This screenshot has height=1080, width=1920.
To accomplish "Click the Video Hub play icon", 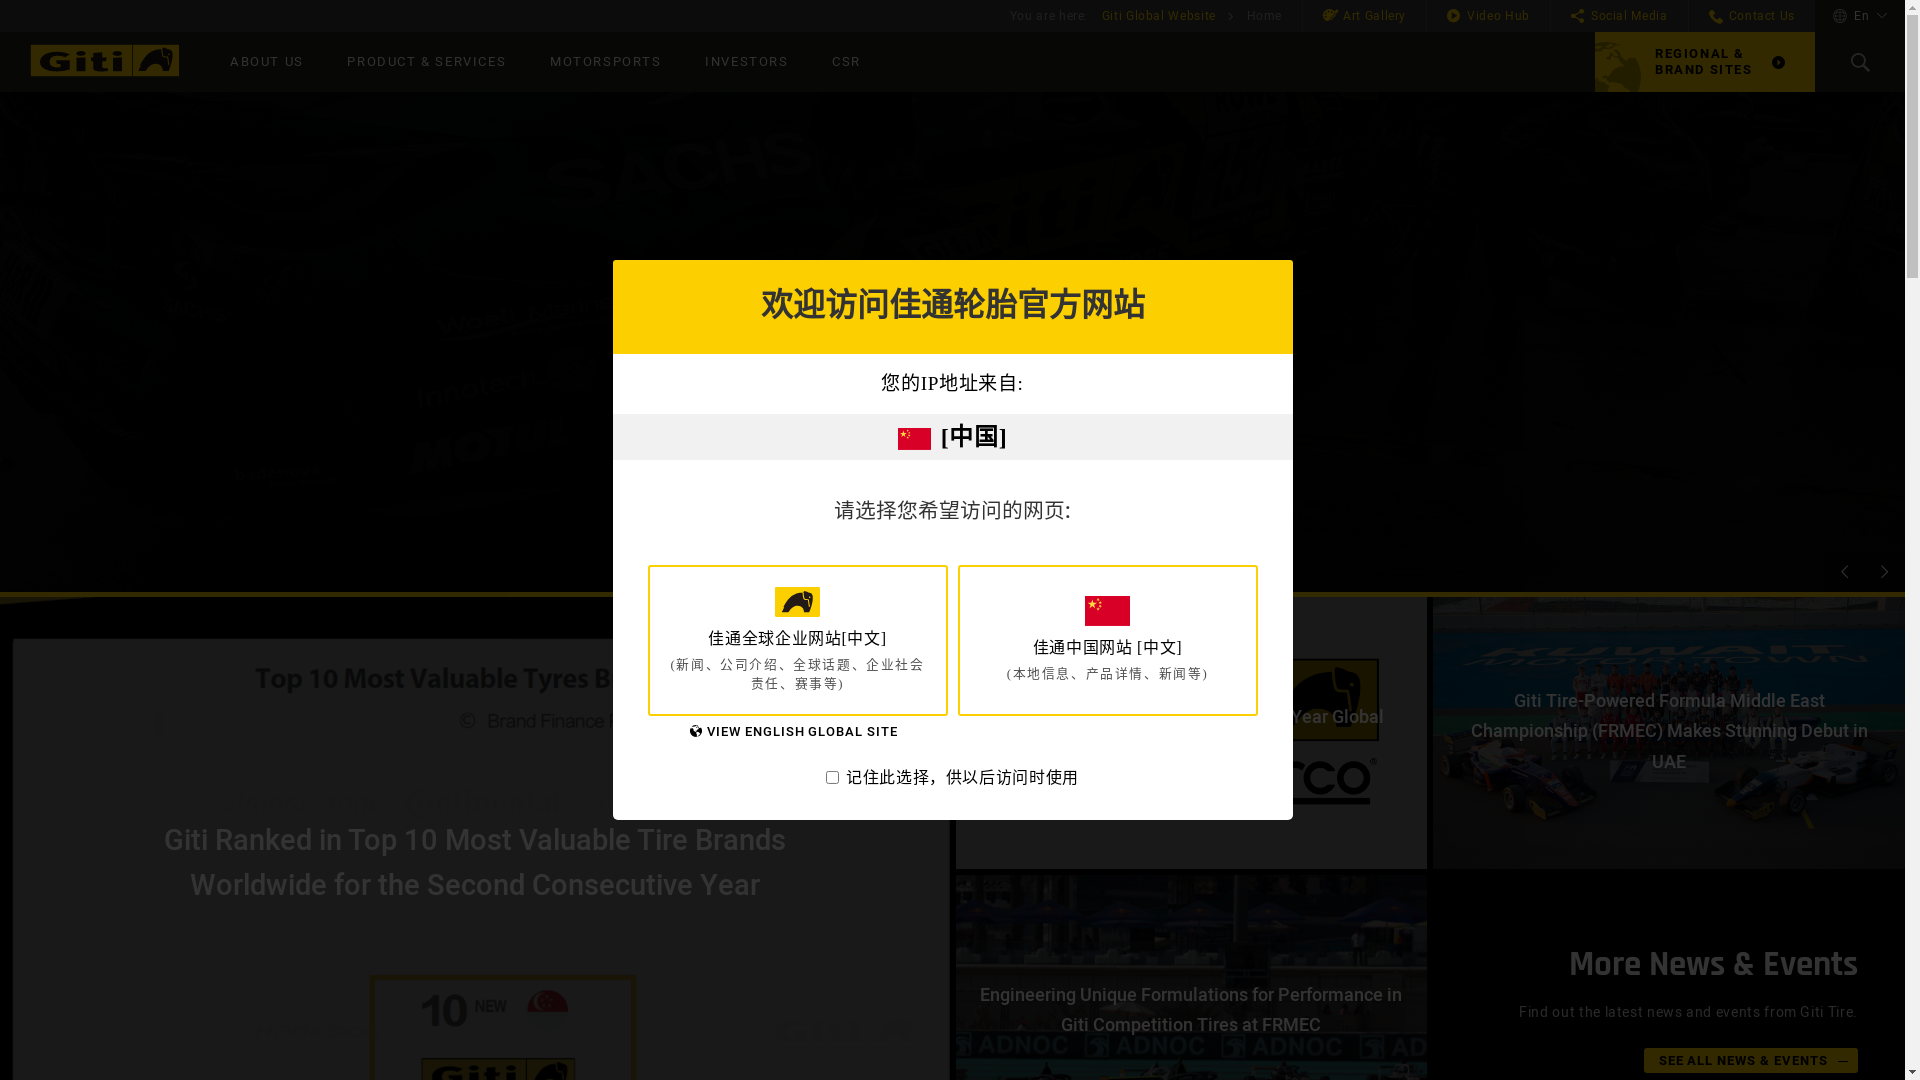I will pos(1454,16).
